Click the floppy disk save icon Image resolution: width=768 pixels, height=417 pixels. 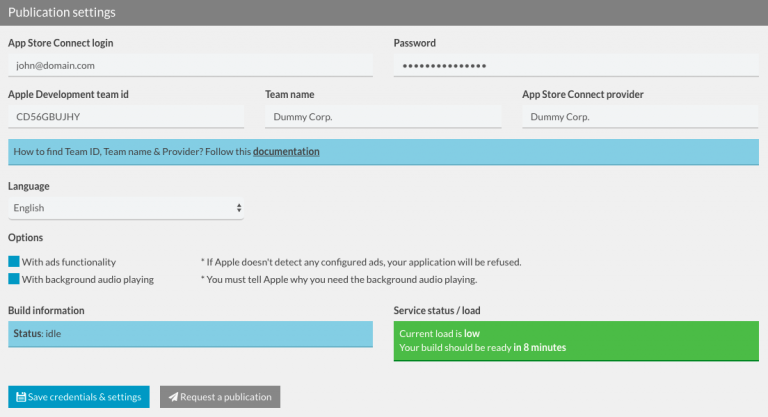(21, 397)
